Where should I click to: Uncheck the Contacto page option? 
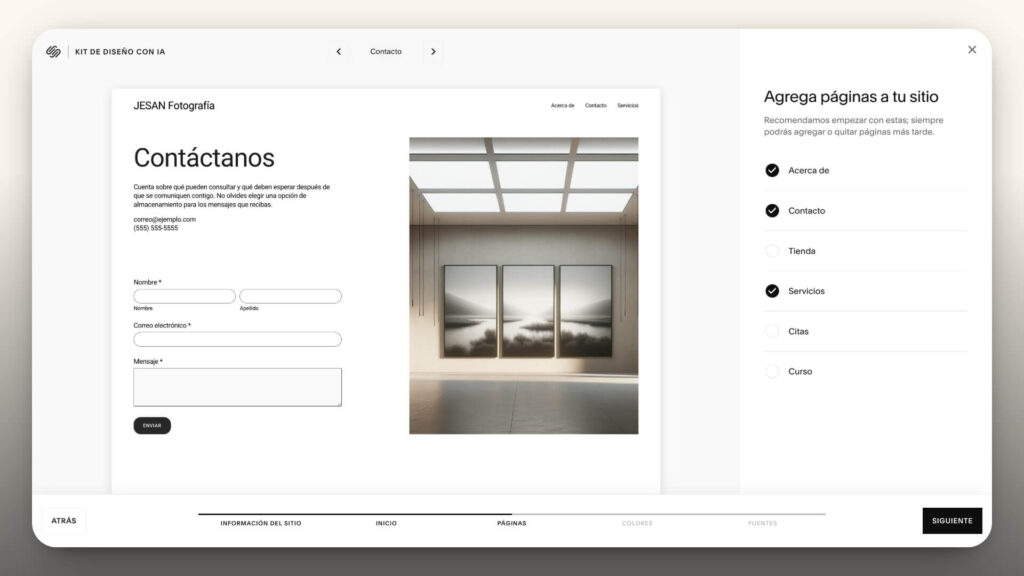tap(772, 211)
